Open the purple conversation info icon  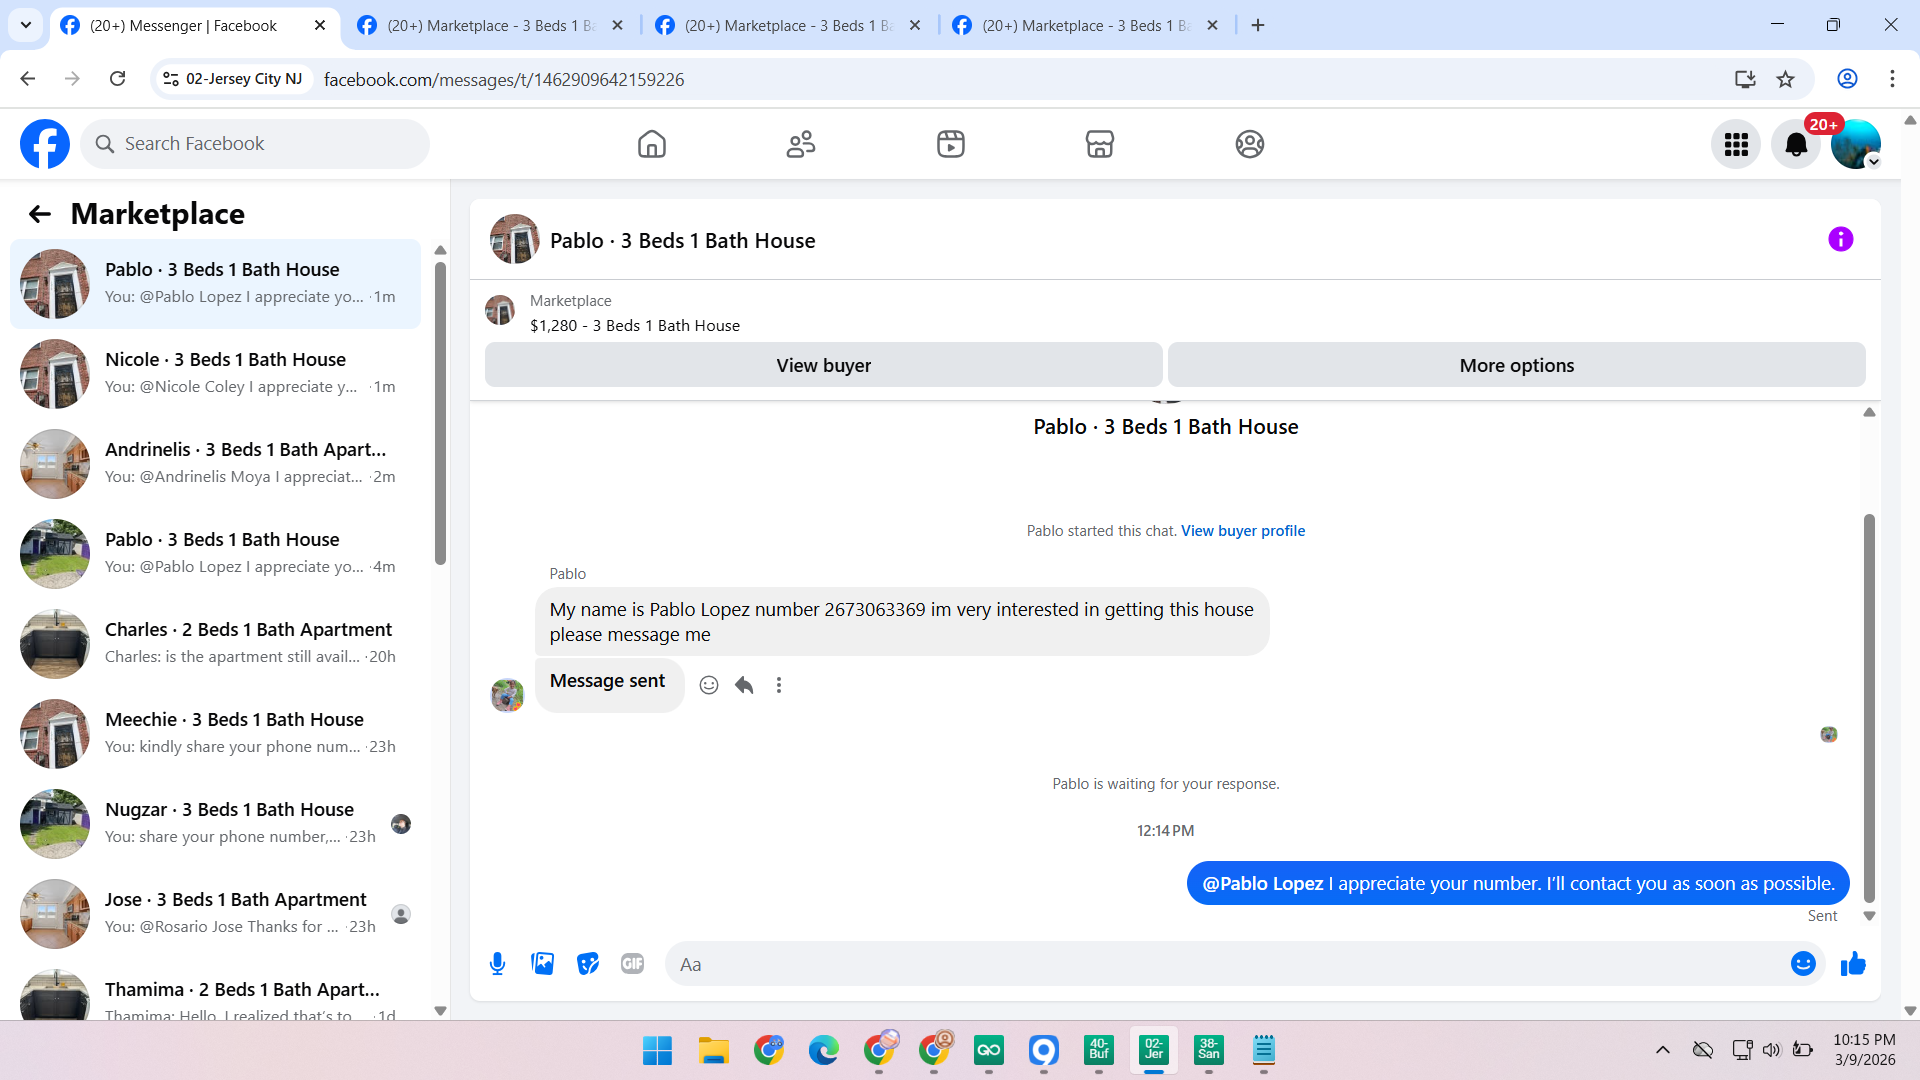(1840, 240)
